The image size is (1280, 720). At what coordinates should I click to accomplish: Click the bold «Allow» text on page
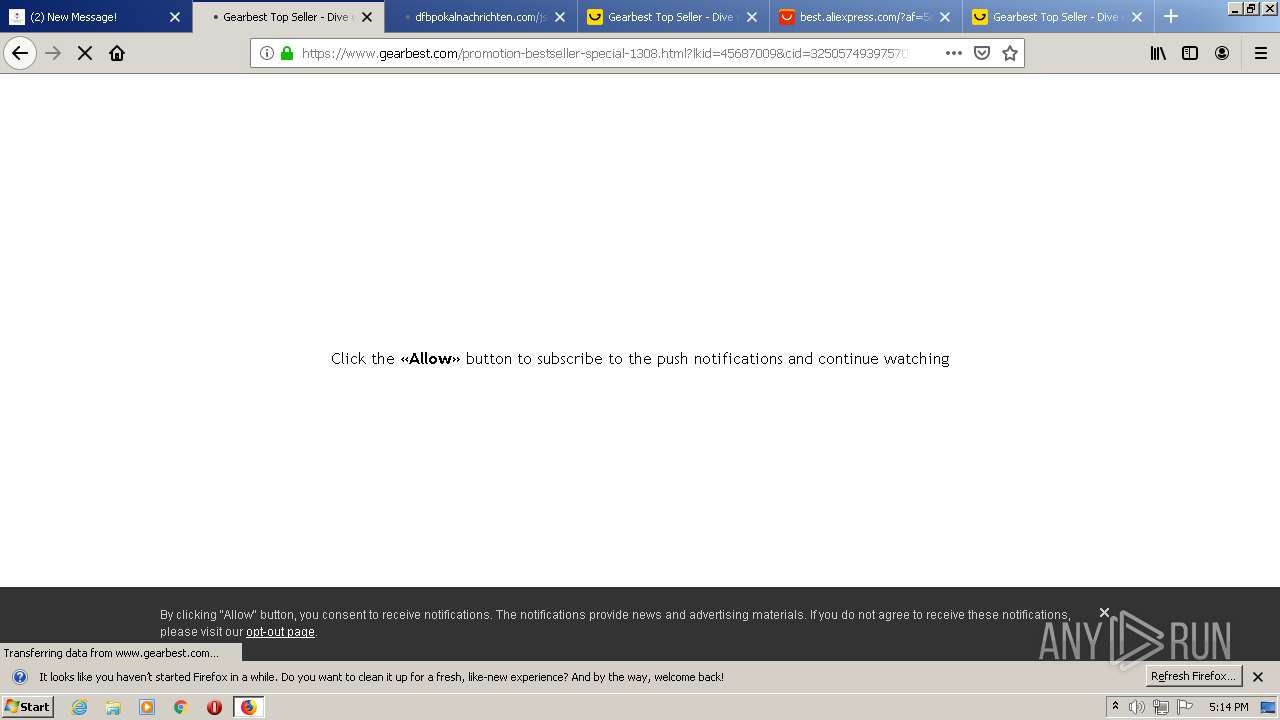[430, 358]
